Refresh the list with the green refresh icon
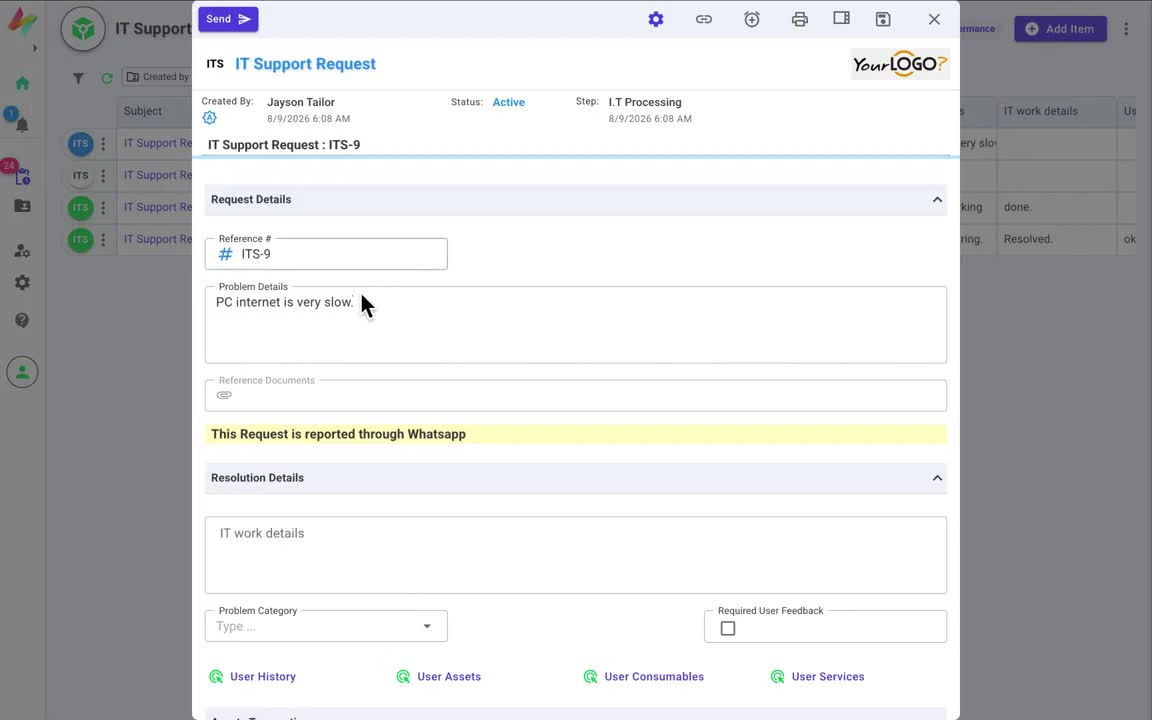The image size is (1152, 720). pyautogui.click(x=107, y=77)
